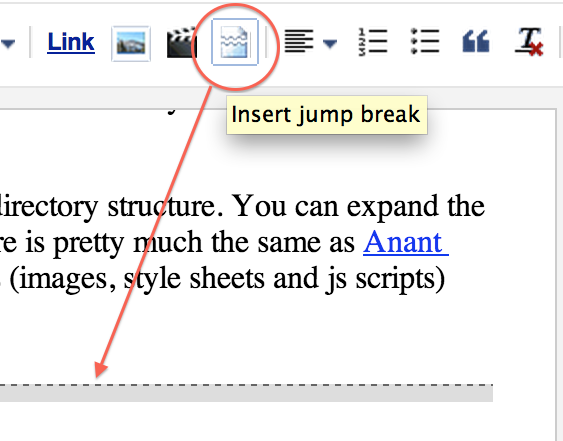Viewport: 563px width, 441px height.
Task: Apply a bullet list
Action: [x=424, y=42]
